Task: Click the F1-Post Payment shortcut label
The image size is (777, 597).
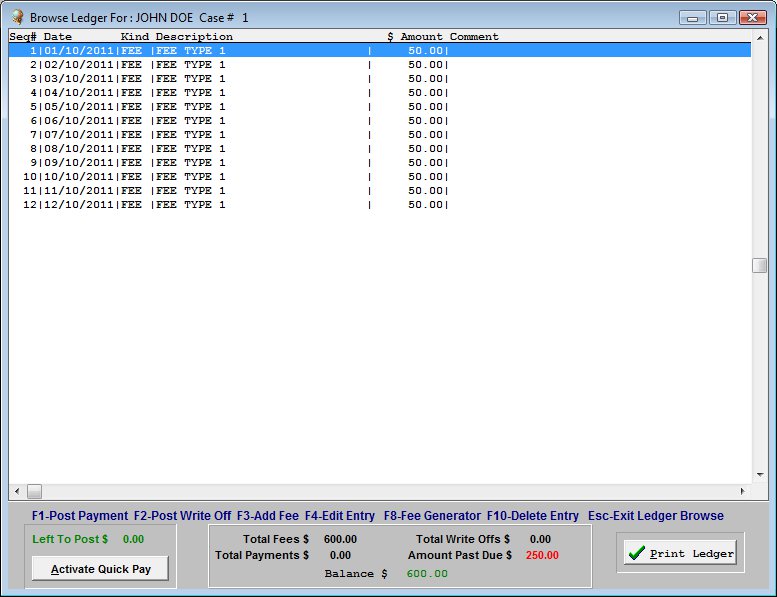Action: click(80, 516)
